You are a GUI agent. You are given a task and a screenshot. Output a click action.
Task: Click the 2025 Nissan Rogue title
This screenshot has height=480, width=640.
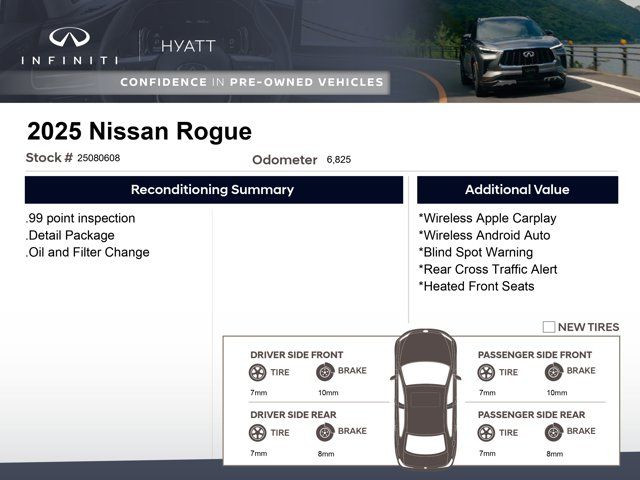point(139,132)
